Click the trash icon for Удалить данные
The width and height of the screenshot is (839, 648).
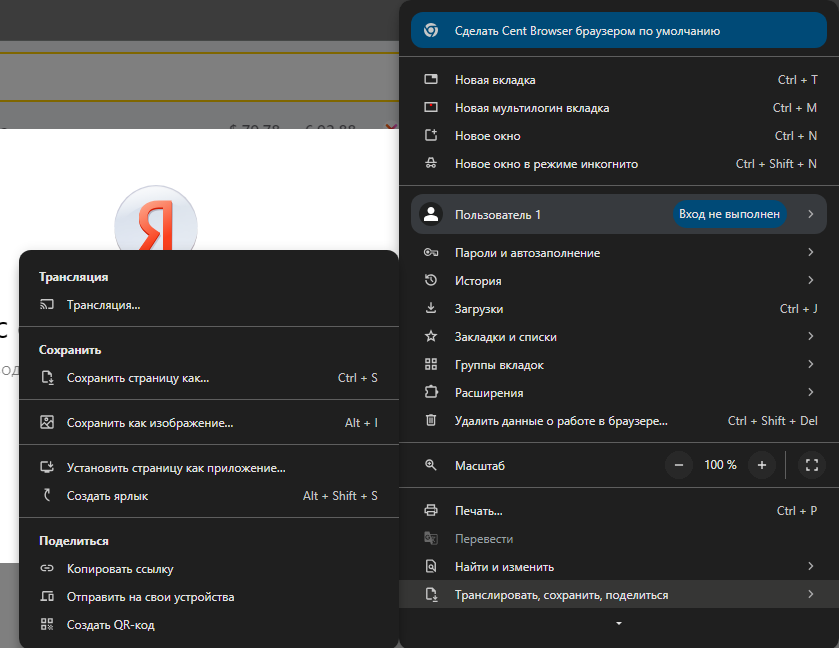(x=431, y=421)
